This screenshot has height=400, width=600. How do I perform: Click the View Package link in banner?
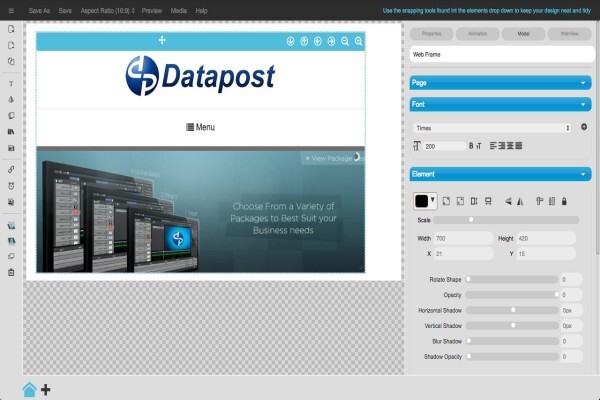332,158
